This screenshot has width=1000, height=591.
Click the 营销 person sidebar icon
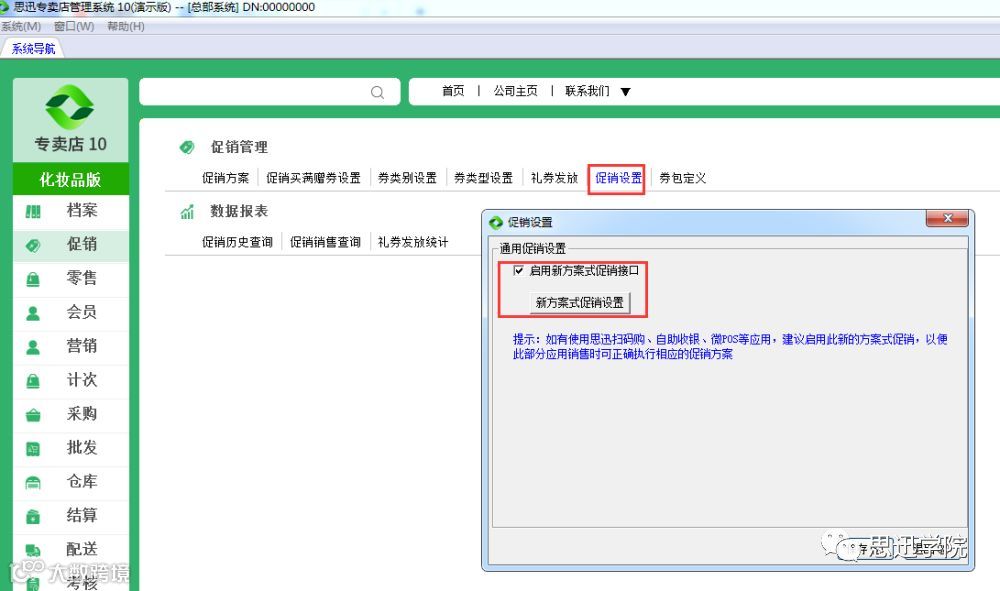pyautogui.click(x=33, y=347)
